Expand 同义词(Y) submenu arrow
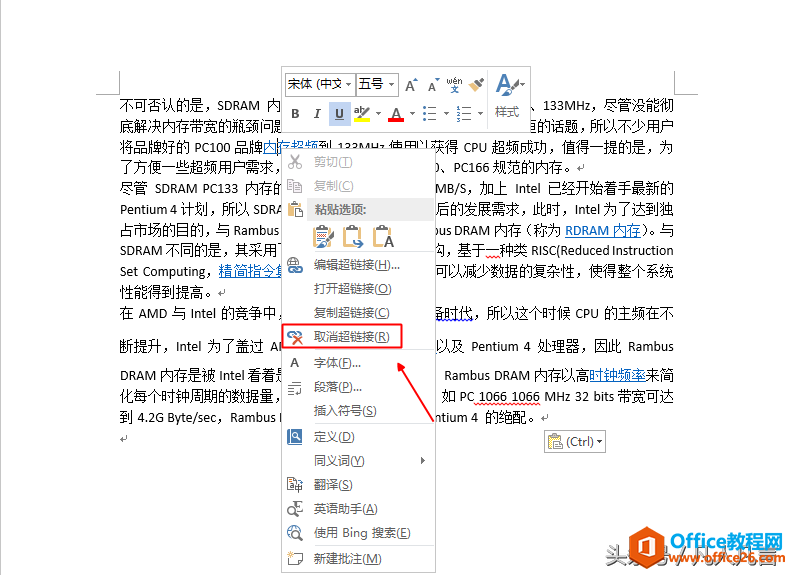 pyautogui.click(x=423, y=461)
